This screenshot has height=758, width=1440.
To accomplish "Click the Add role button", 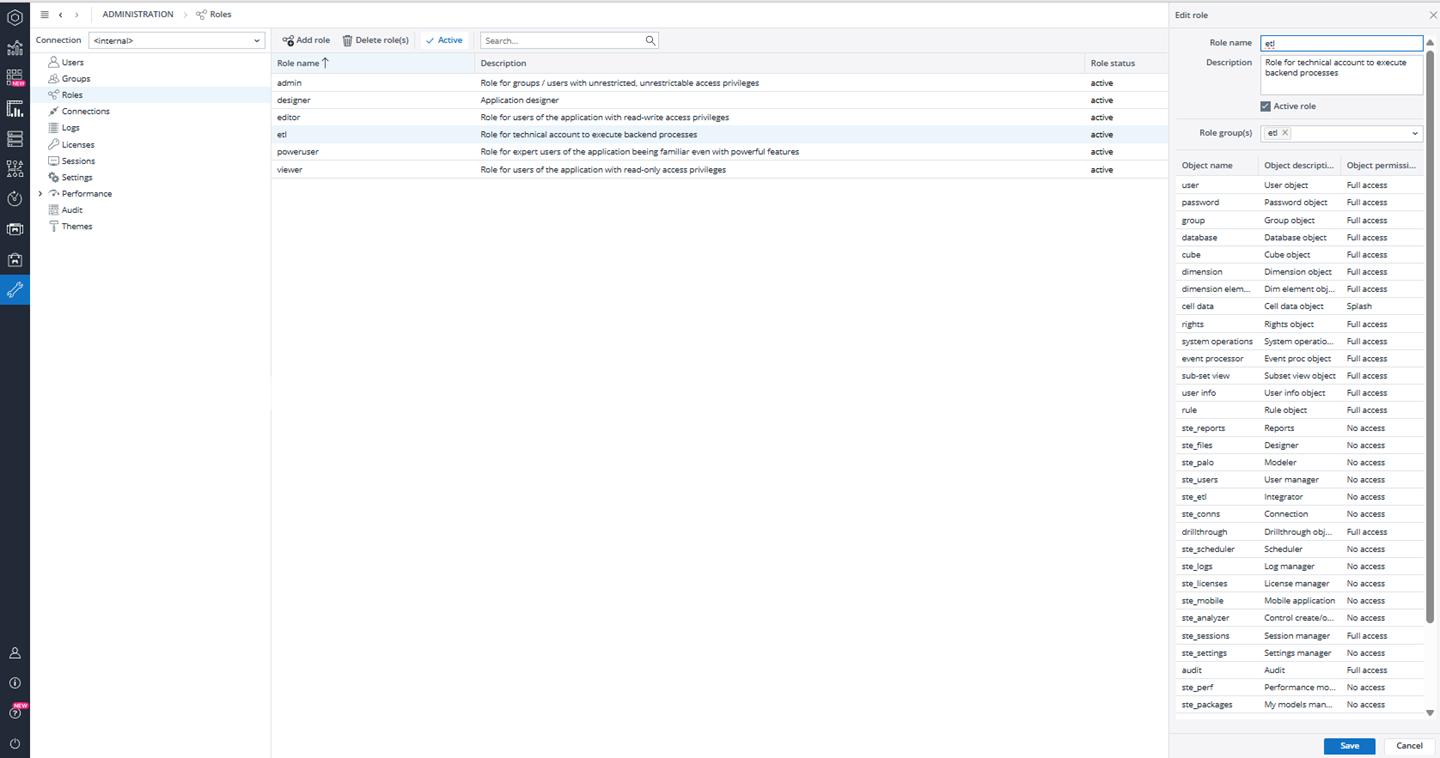I will [306, 41].
